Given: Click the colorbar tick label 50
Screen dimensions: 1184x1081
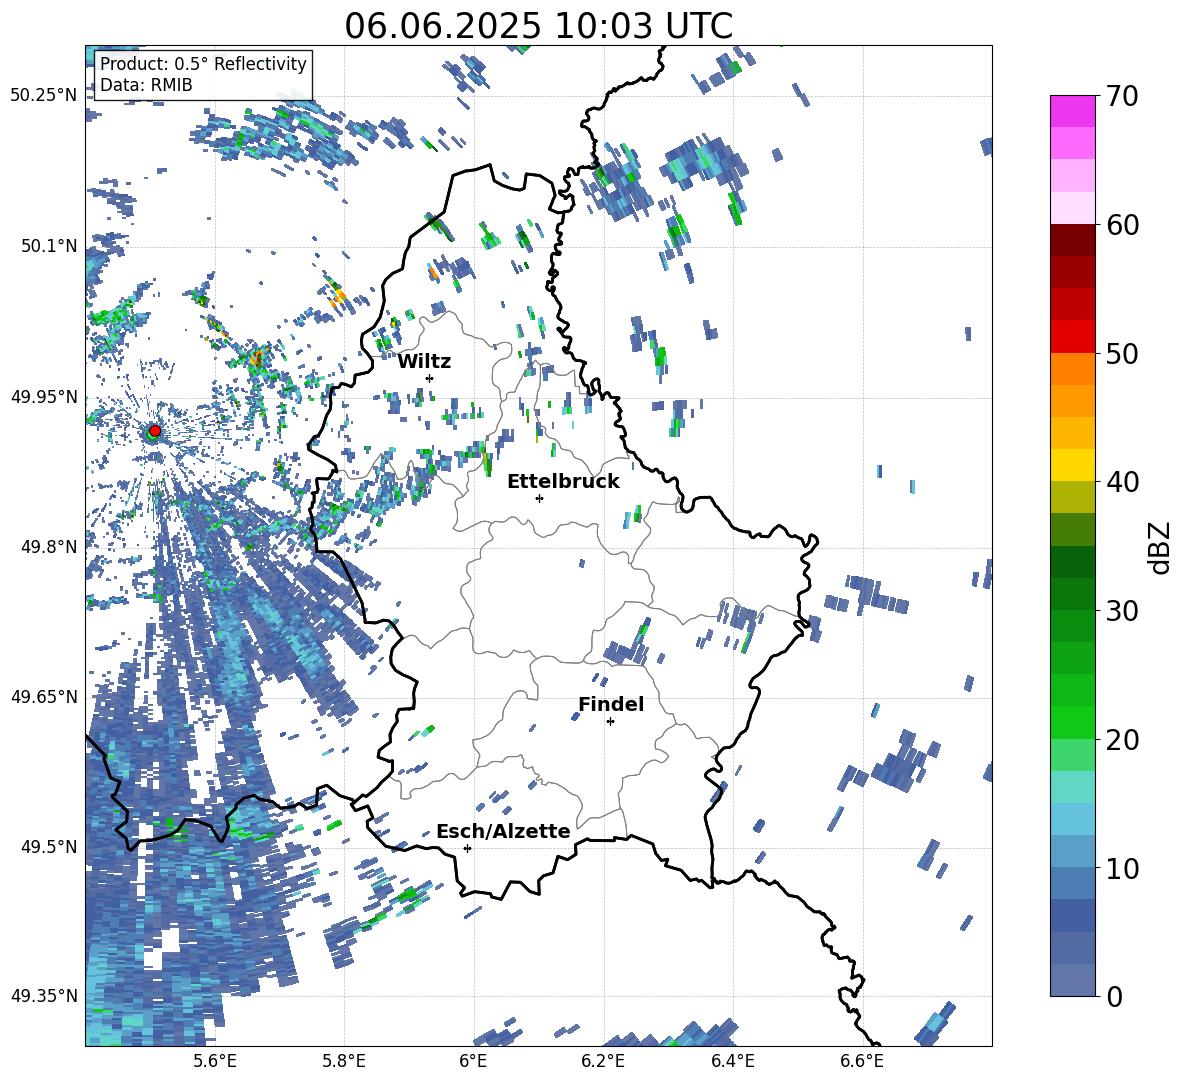Looking at the screenshot, I should (x=1122, y=353).
